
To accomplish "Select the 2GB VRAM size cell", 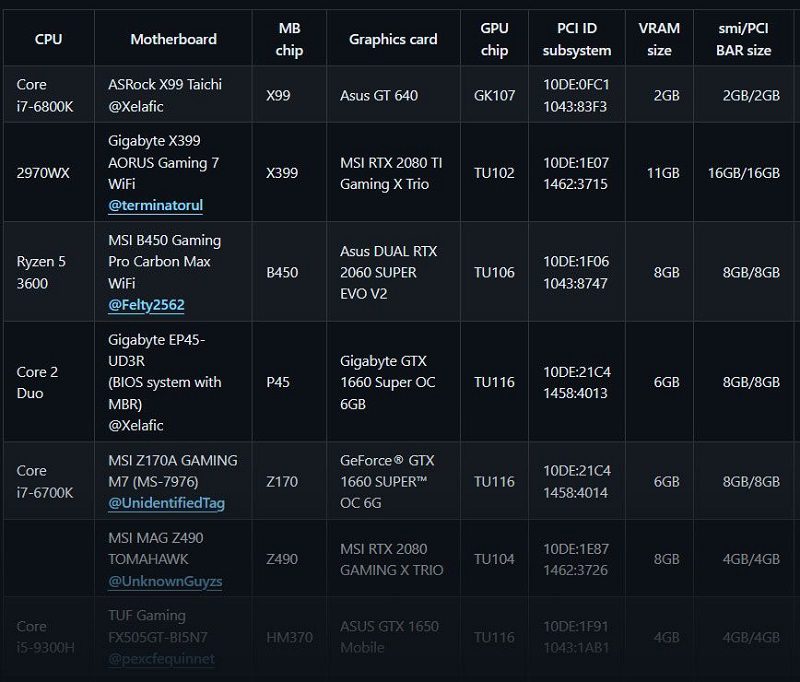I will 659,95.
